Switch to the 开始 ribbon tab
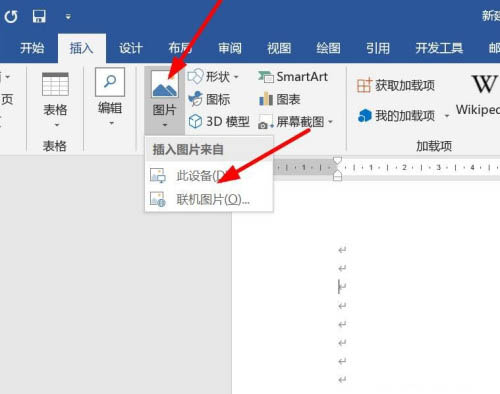The image size is (500, 394). pos(32,48)
